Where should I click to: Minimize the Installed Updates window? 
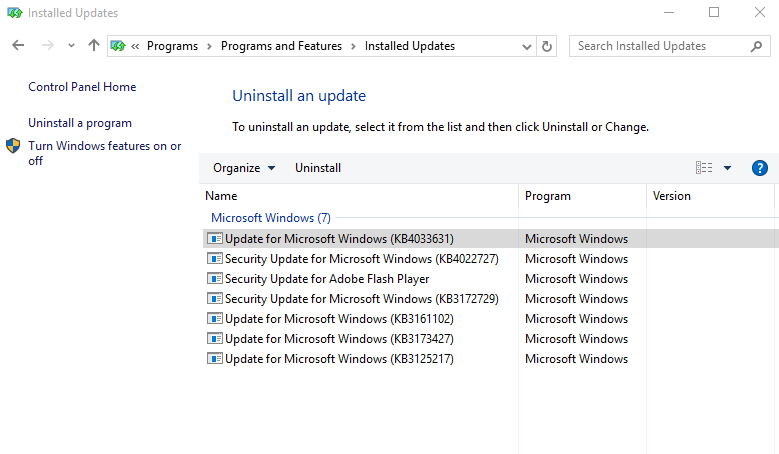[x=669, y=12]
